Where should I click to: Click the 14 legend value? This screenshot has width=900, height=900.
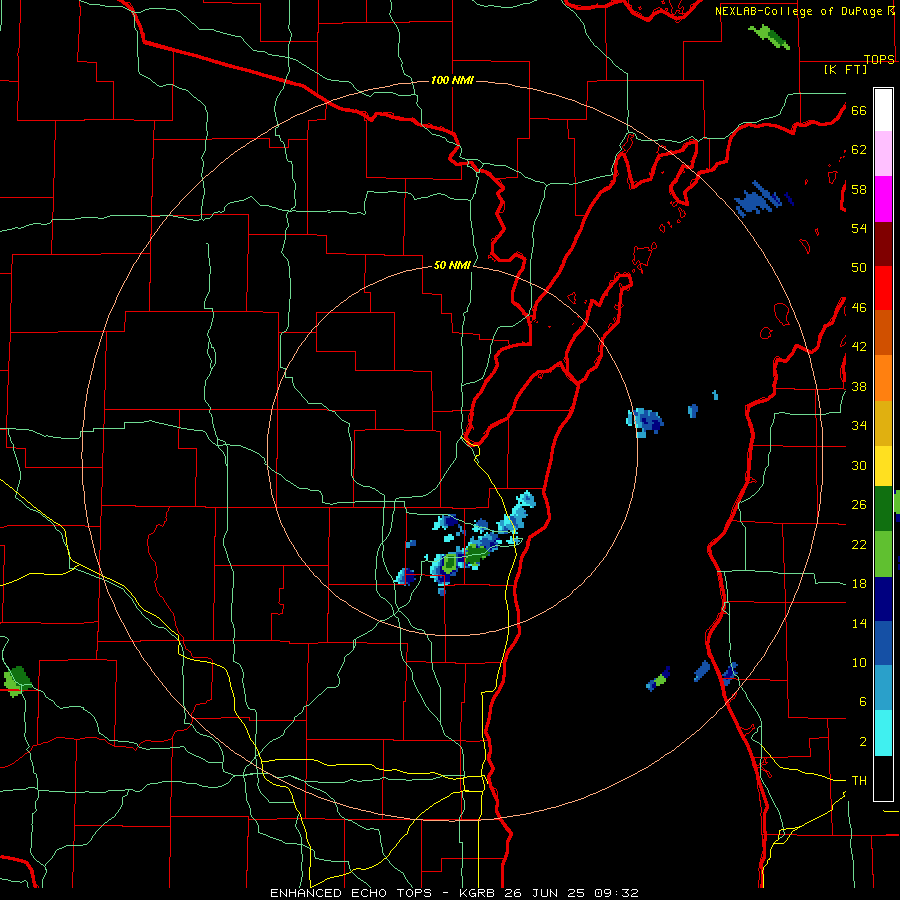point(859,623)
